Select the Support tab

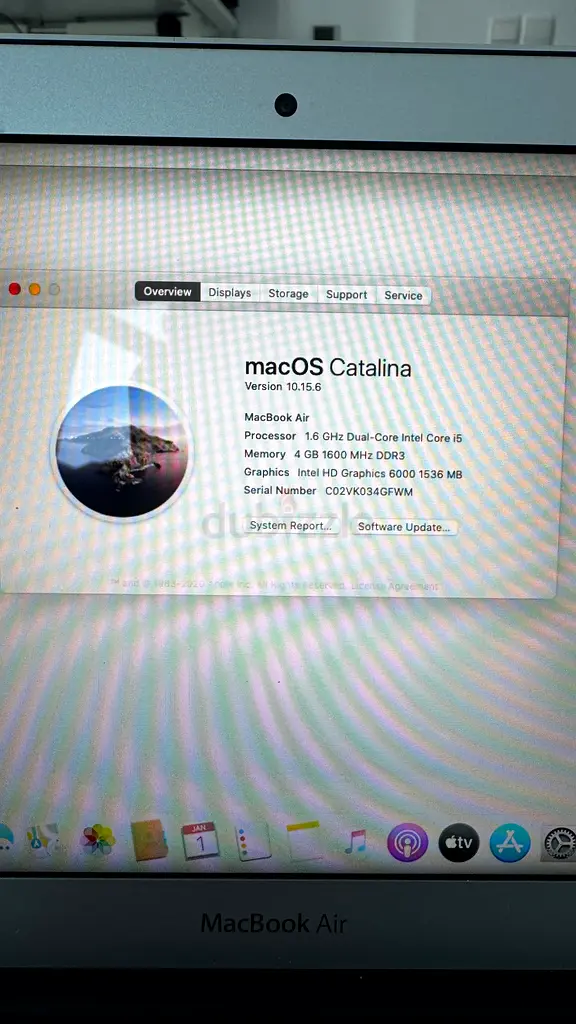click(346, 295)
